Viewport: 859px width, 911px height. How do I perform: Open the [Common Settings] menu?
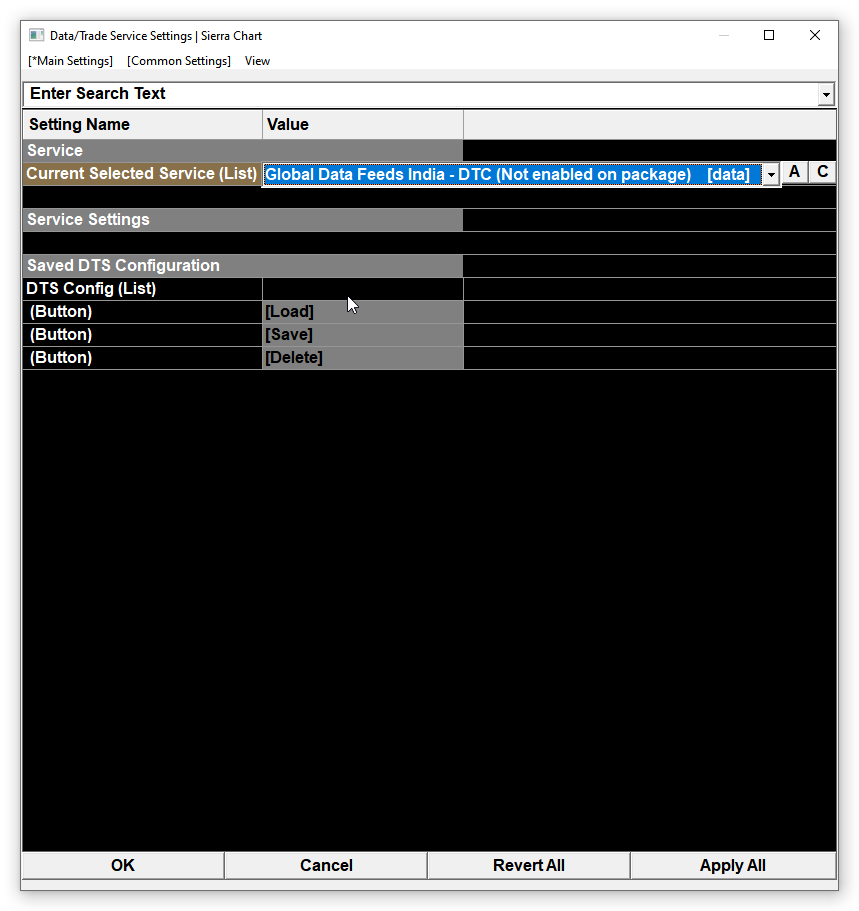click(x=179, y=61)
